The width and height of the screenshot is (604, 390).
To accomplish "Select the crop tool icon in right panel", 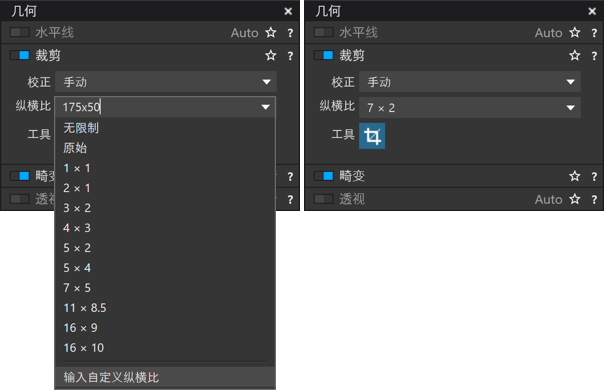I will pyautogui.click(x=372, y=136).
